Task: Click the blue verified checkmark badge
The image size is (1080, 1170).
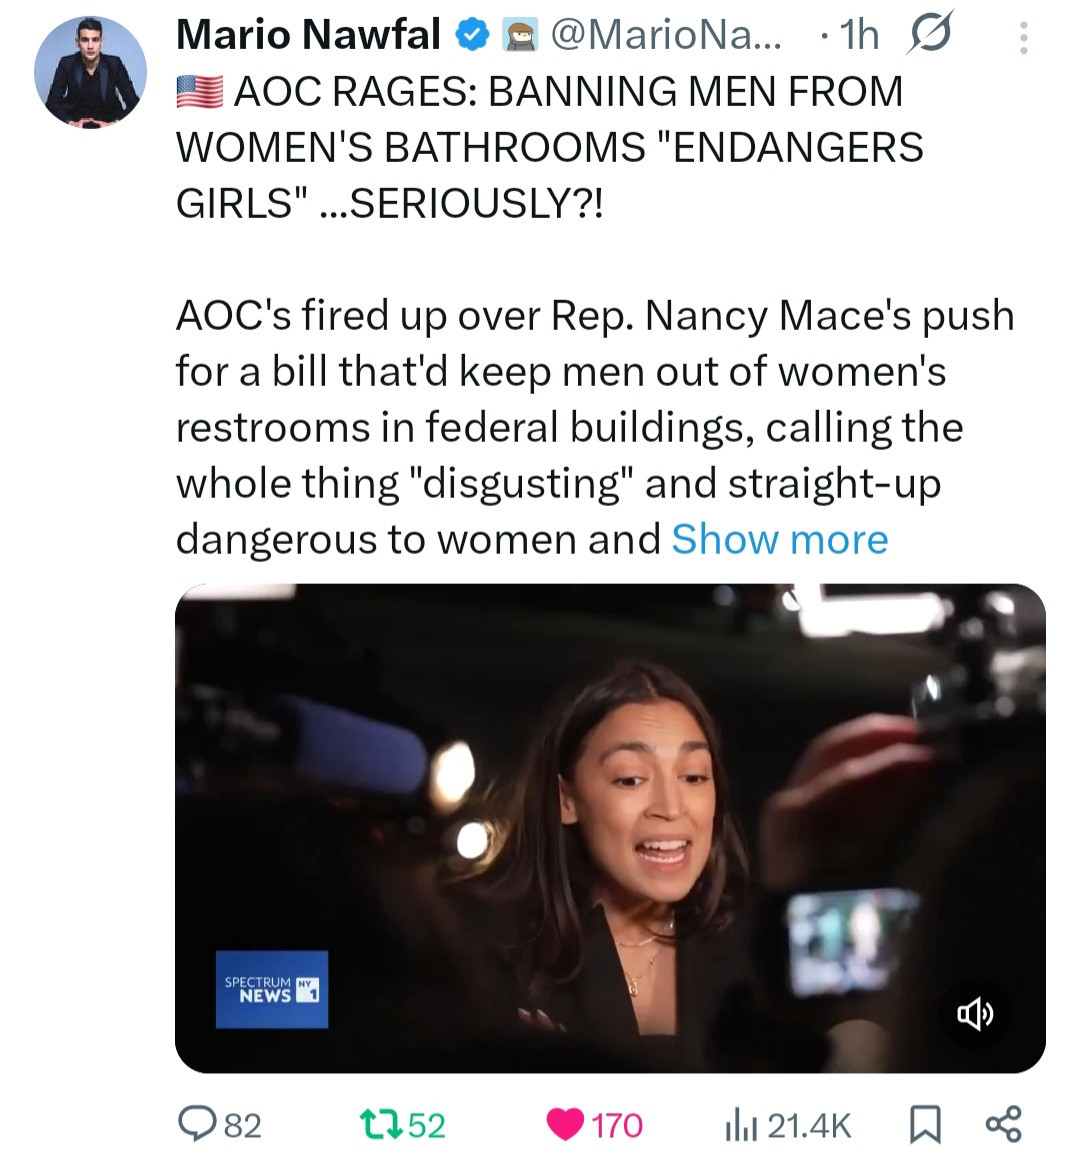Action: click(x=471, y=37)
